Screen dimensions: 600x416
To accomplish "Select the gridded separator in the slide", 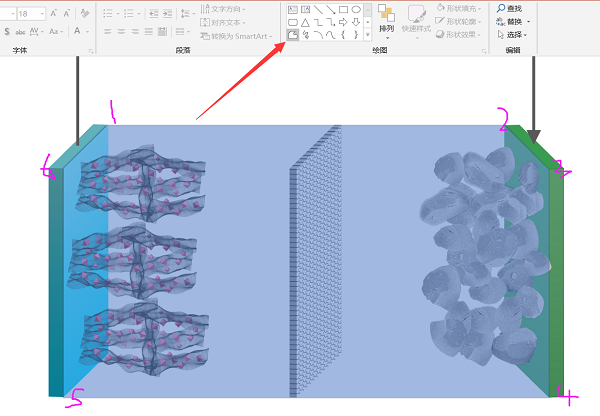I will [x=314, y=265].
